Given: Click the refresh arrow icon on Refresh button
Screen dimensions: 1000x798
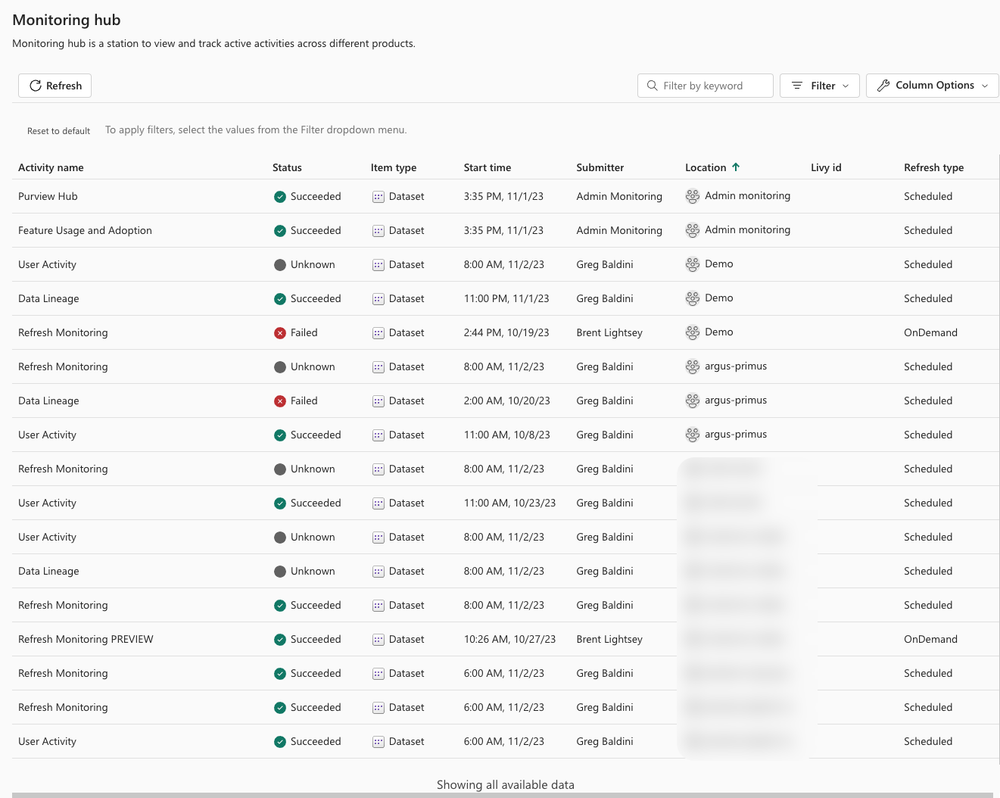Looking at the screenshot, I should [33, 85].
